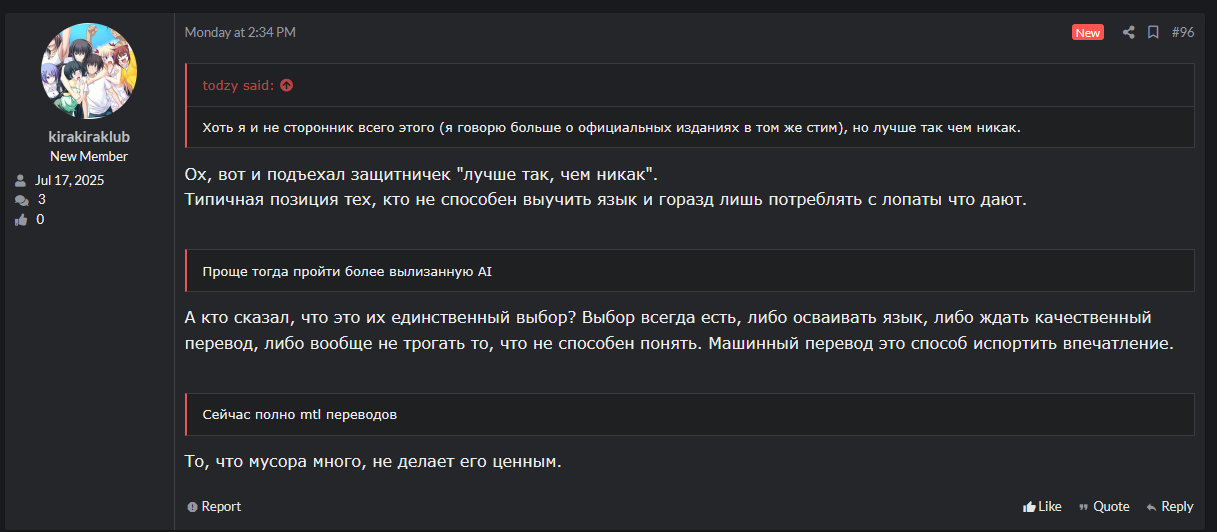Viewport: 1217px width, 532px height.
Task: Click the share post icon
Action: click(x=1128, y=32)
